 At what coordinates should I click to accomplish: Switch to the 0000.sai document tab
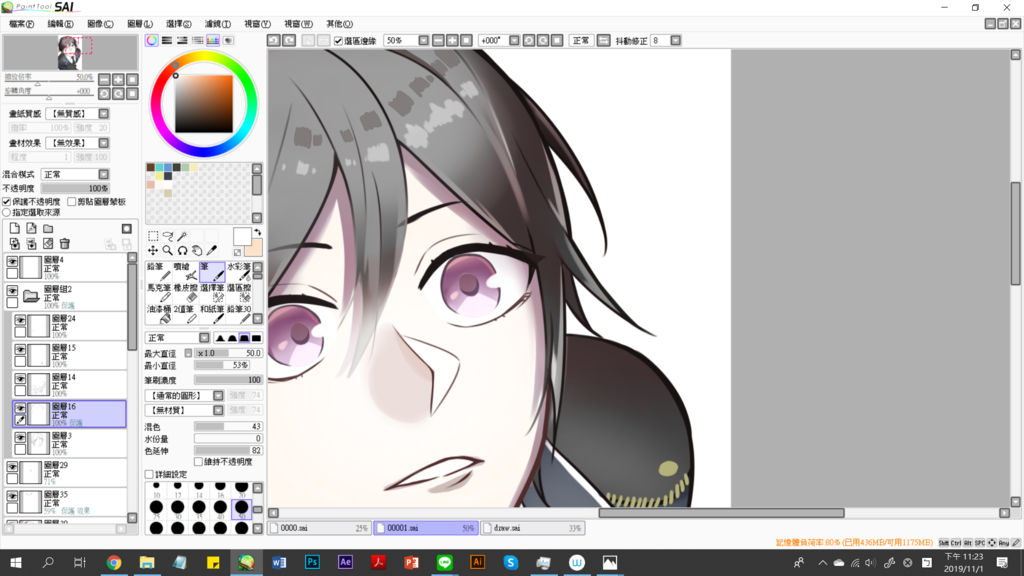(x=320, y=528)
